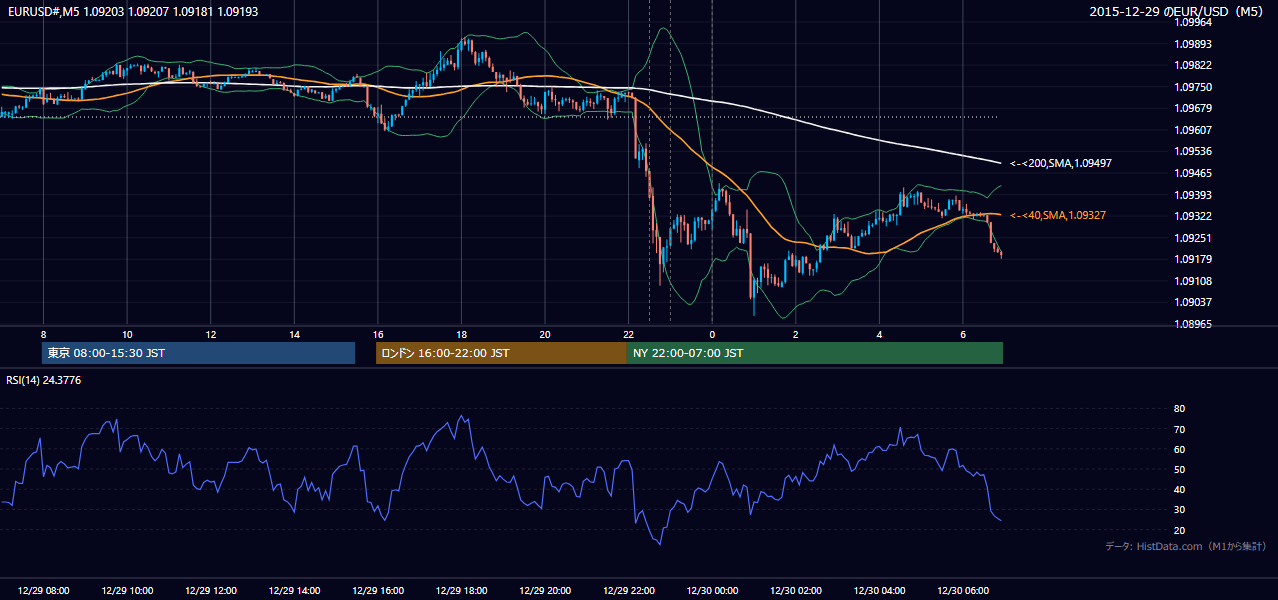Click the 1.09179 price axis label
The height and width of the screenshot is (600, 1278).
pos(1194,259)
